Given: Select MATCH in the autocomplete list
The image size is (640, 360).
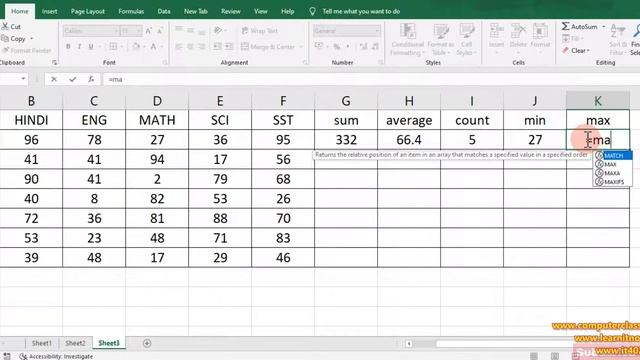Looking at the screenshot, I should click(x=613, y=156).
